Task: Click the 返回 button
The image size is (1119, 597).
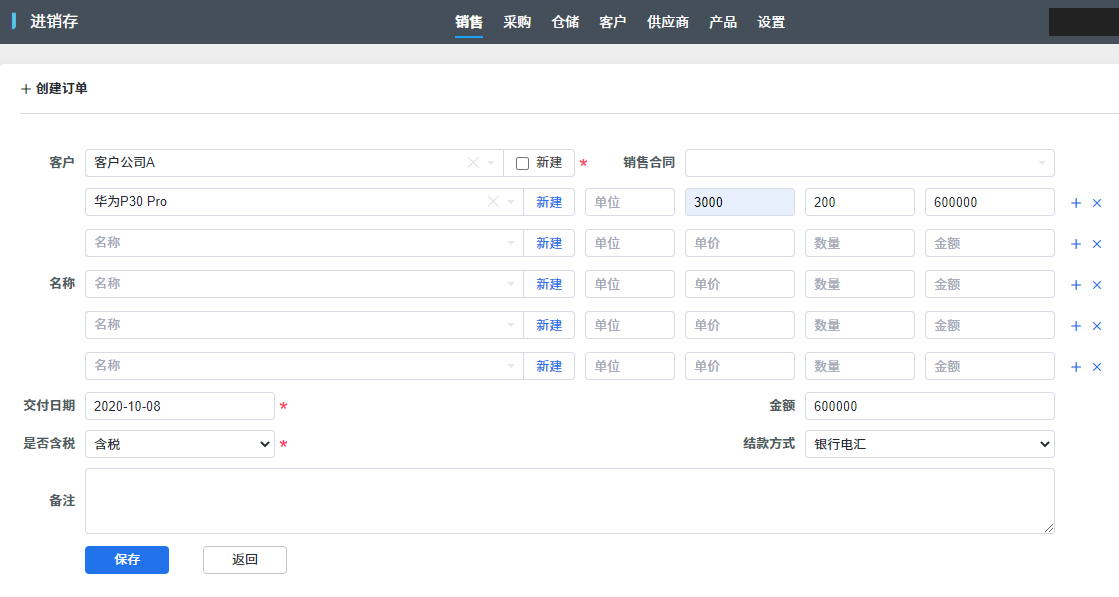Action: tap(245, 560)
